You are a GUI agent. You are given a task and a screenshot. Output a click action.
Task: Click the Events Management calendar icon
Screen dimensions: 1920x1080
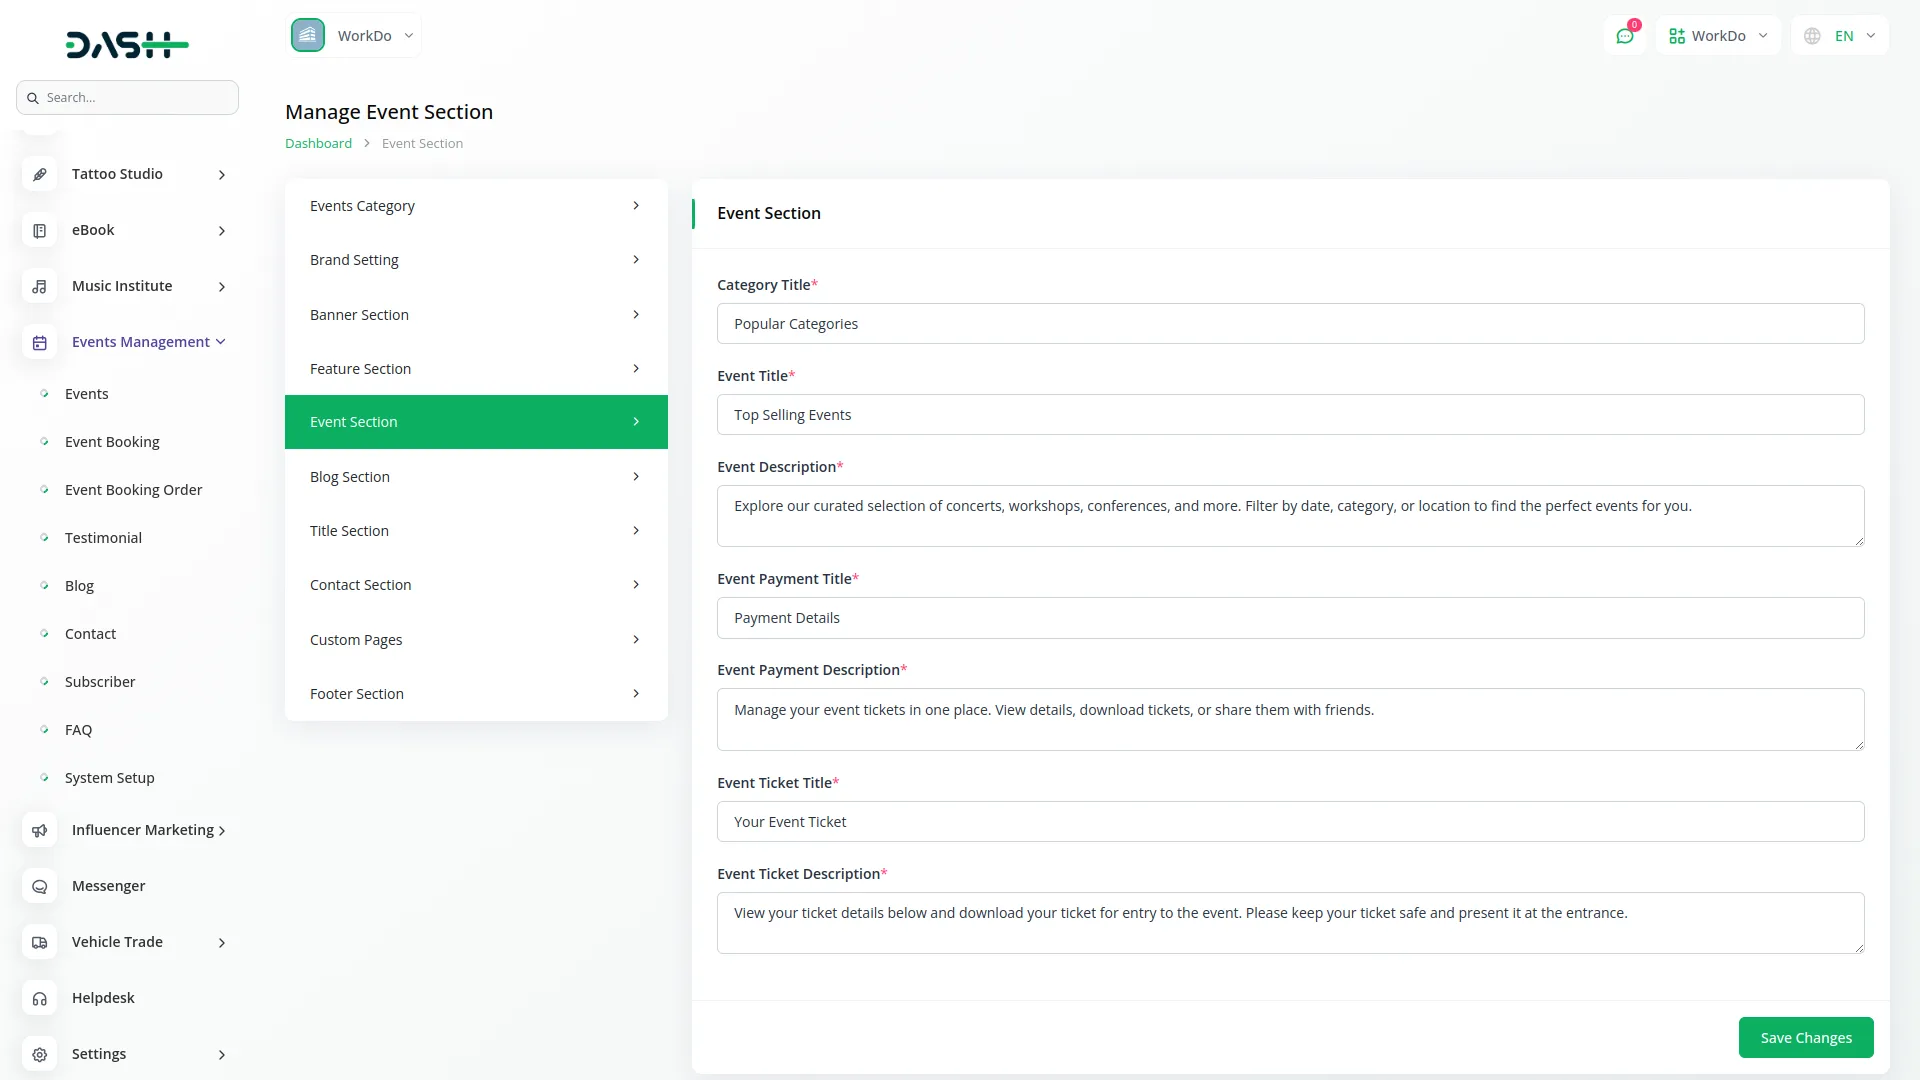click(x=39, y=343)
